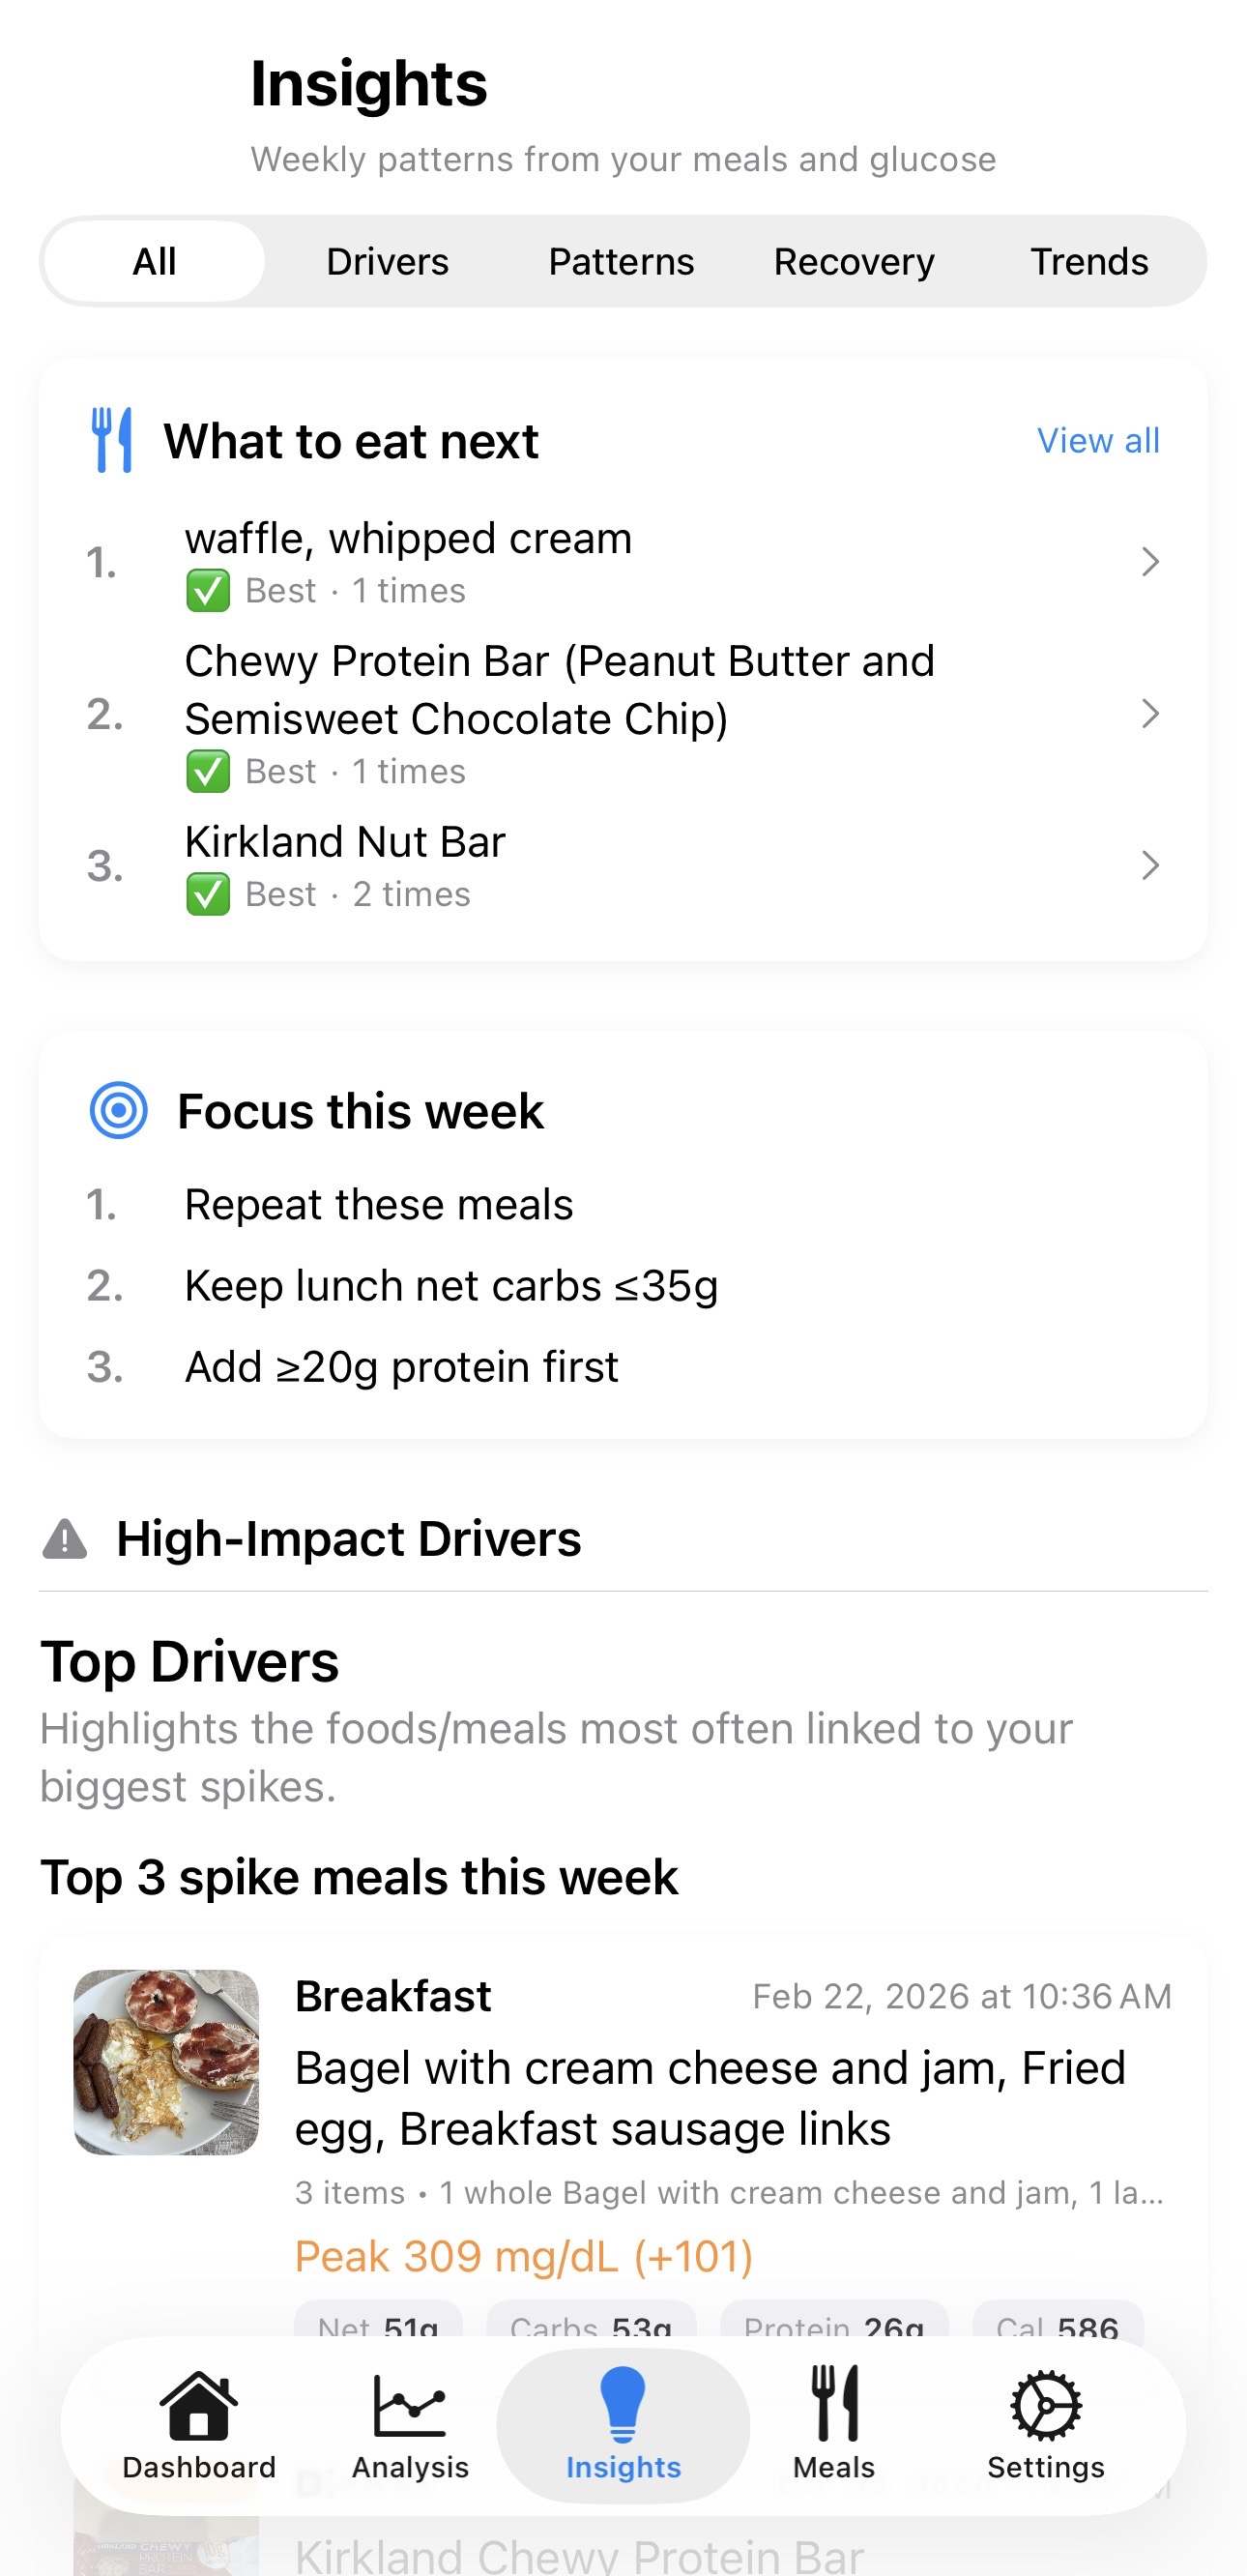The image size is (1247, 2576).
Task: Tap the target icon beside Focus this week
Action: pyautogui.click(x=119, y=1110)
